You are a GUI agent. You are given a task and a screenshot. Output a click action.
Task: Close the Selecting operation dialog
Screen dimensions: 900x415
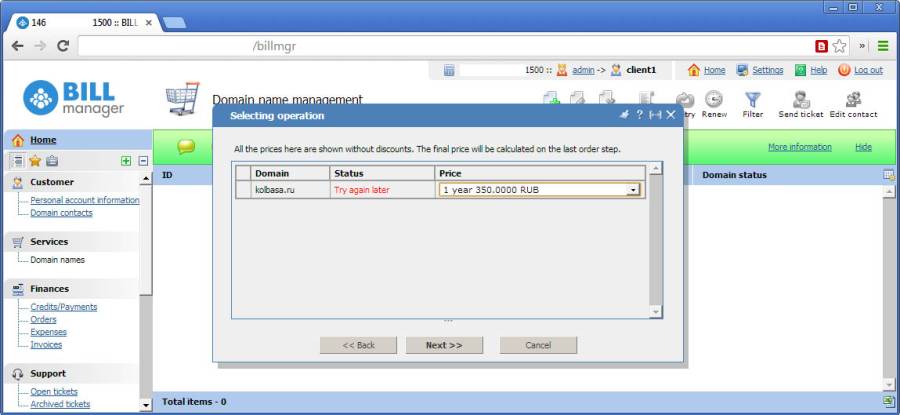pos(670,115)
